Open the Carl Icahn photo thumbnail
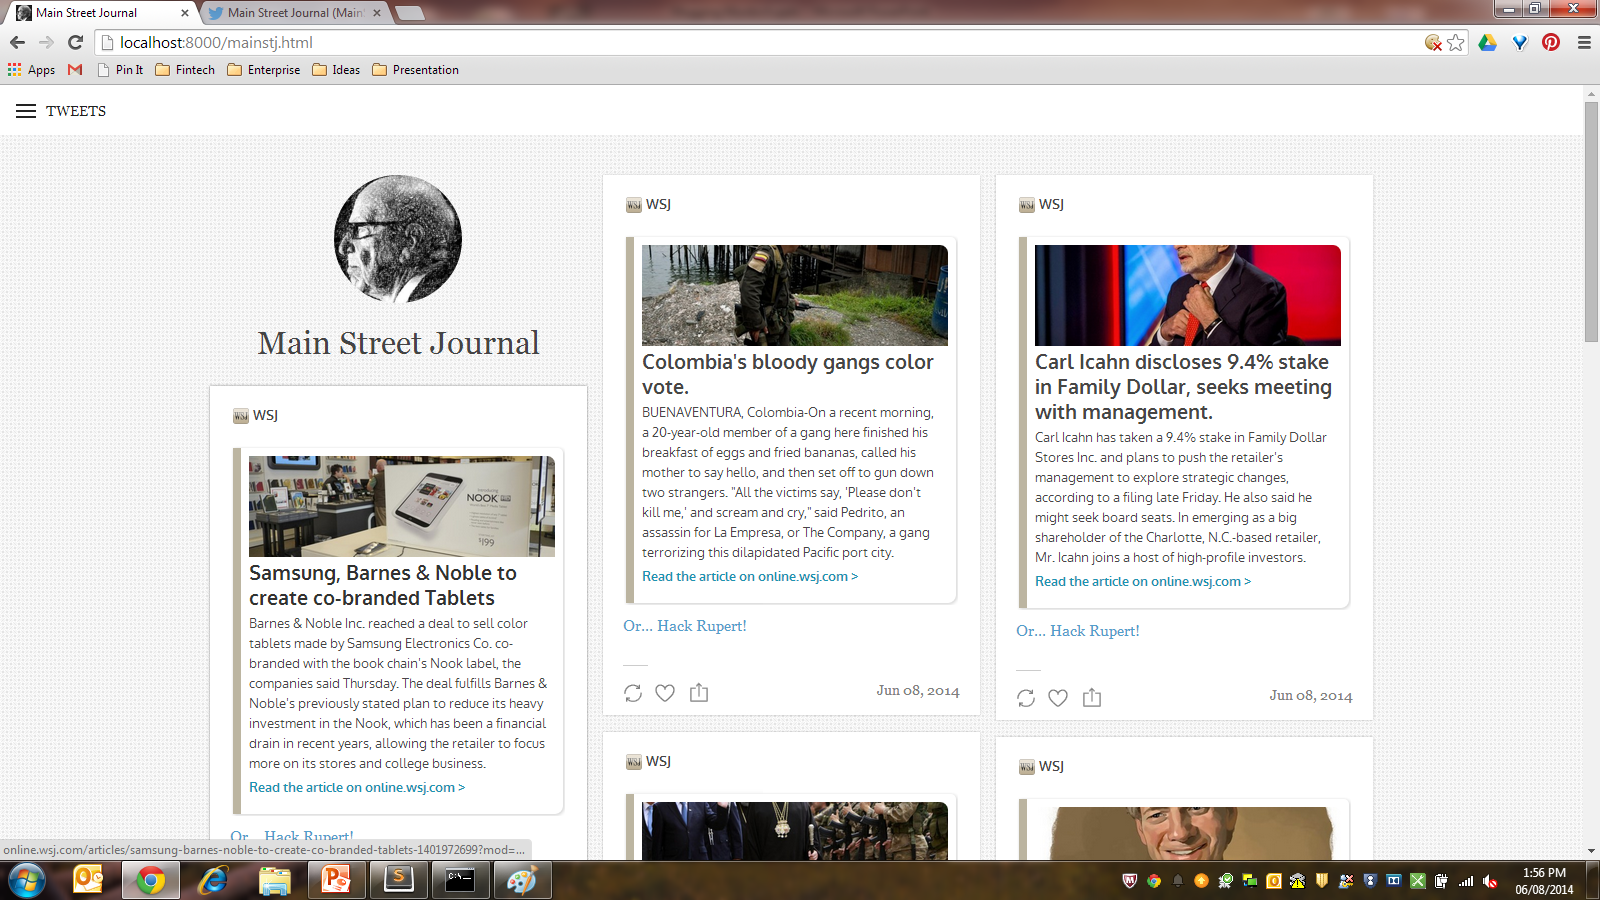This screenshot has height=900, width=1600. coord(1188,295)
